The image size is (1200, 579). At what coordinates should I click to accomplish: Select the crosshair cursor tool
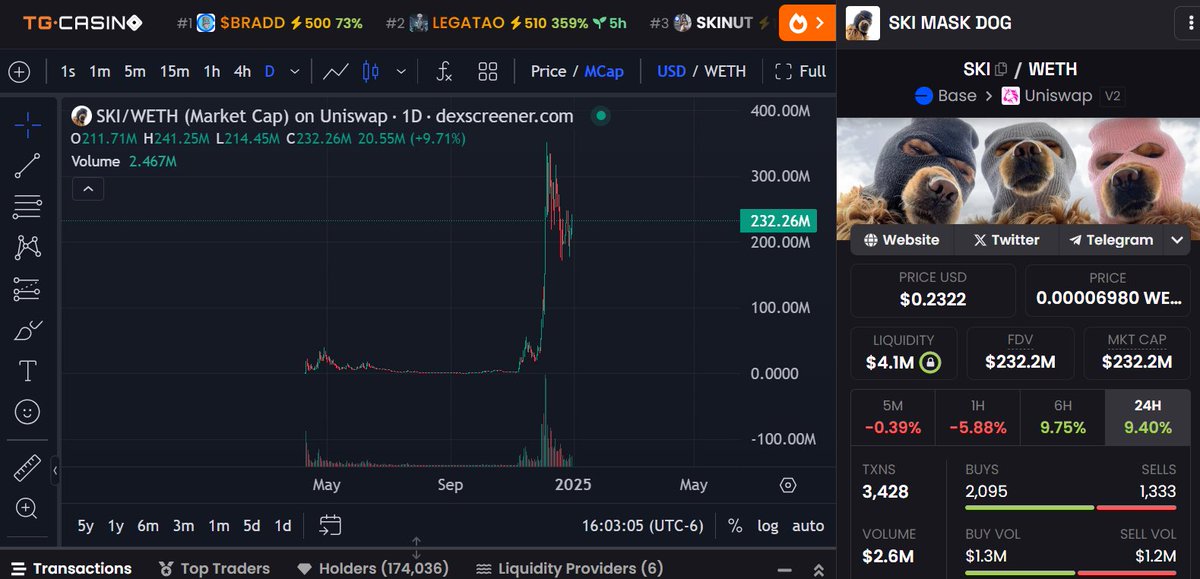tap(27, 125)
